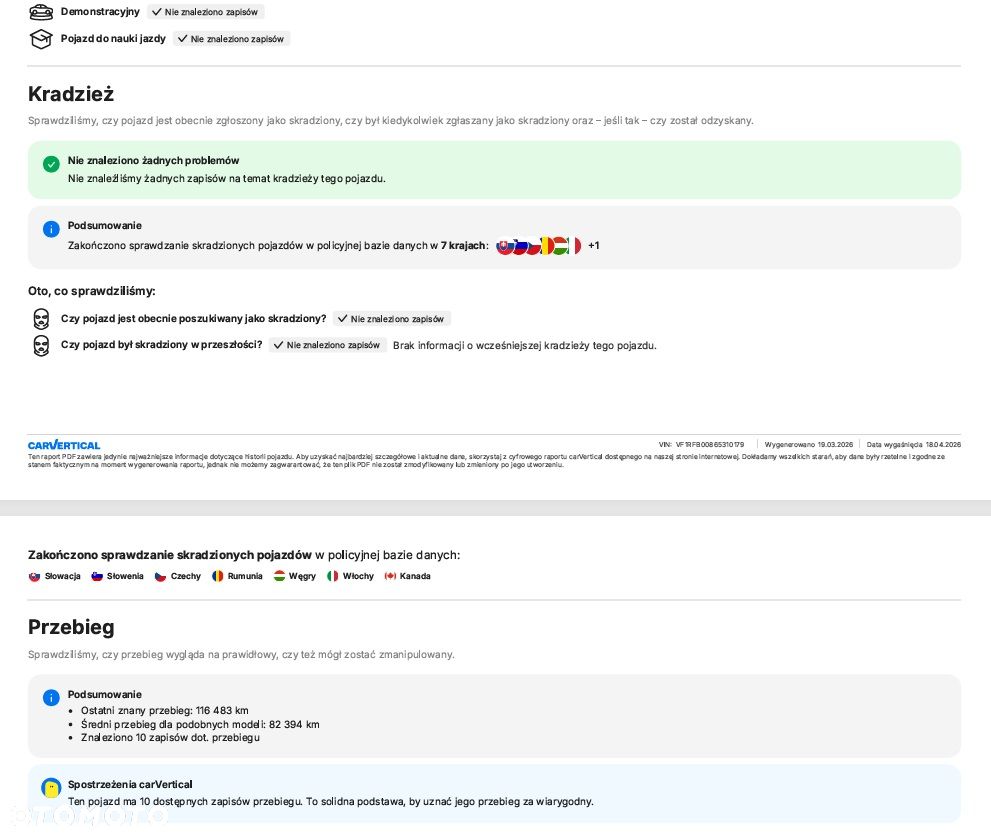Screen dimensions: 991x836
Task: Click the 'w 7 krajach' bold text
Action: pyautogui.click(x=459, y=246)
